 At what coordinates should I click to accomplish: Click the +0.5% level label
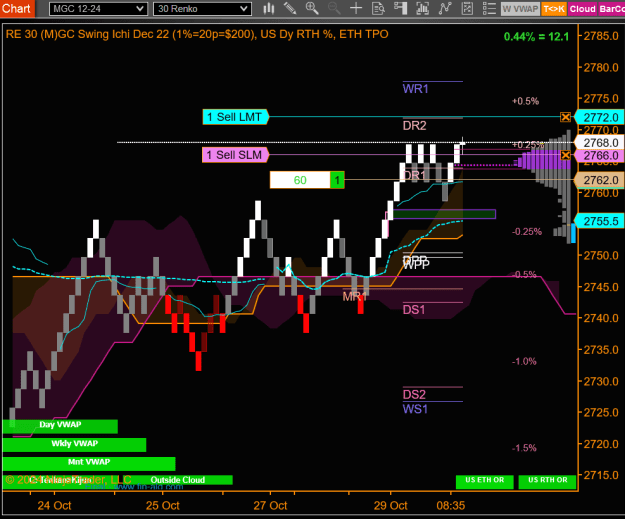click(x=525, y=101)
